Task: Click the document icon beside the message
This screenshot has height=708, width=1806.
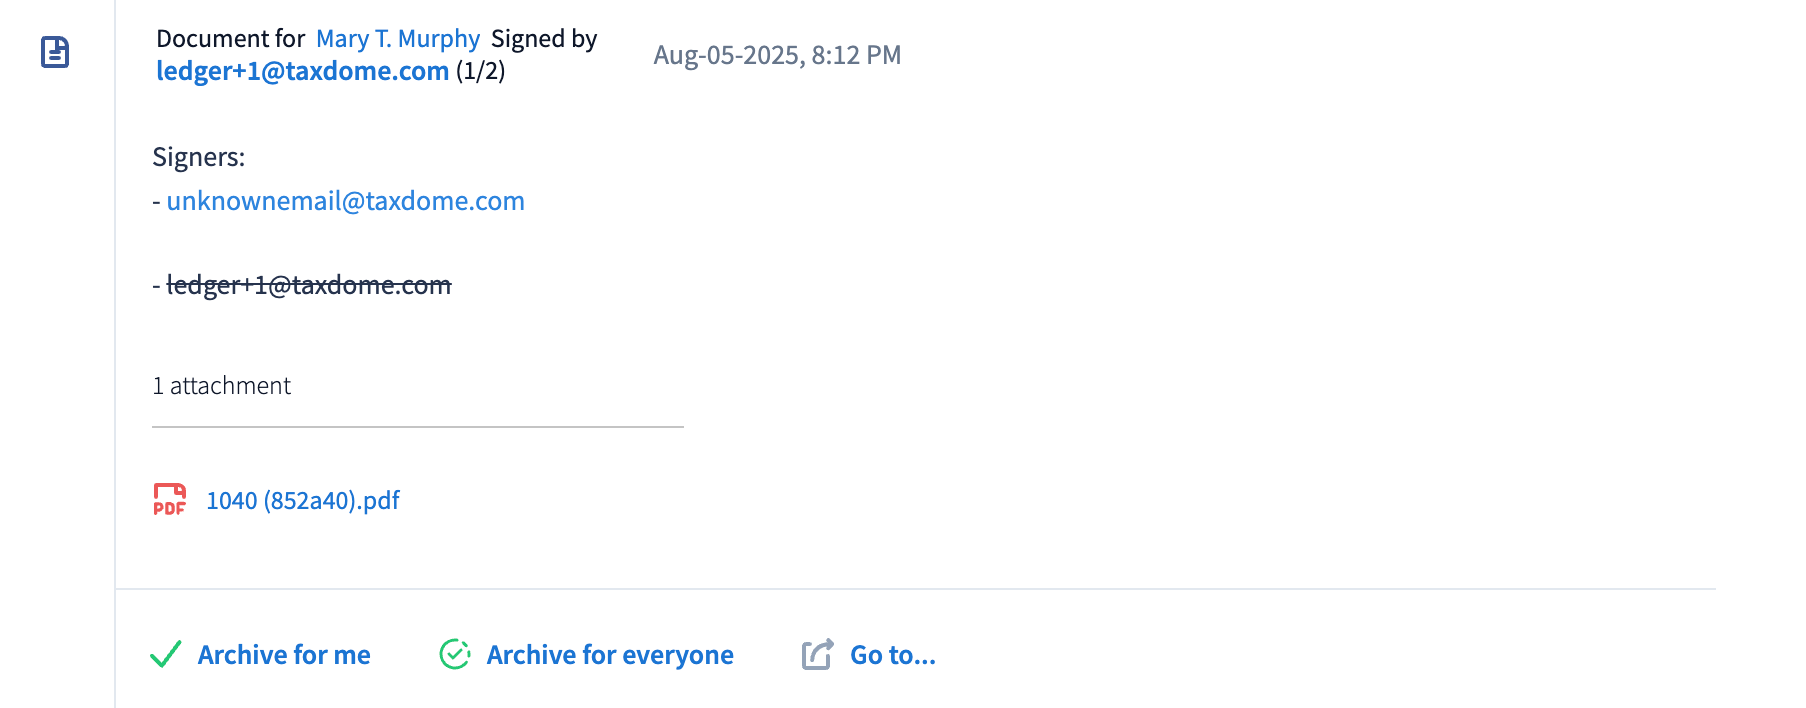Action: click(x=55, y=52)
